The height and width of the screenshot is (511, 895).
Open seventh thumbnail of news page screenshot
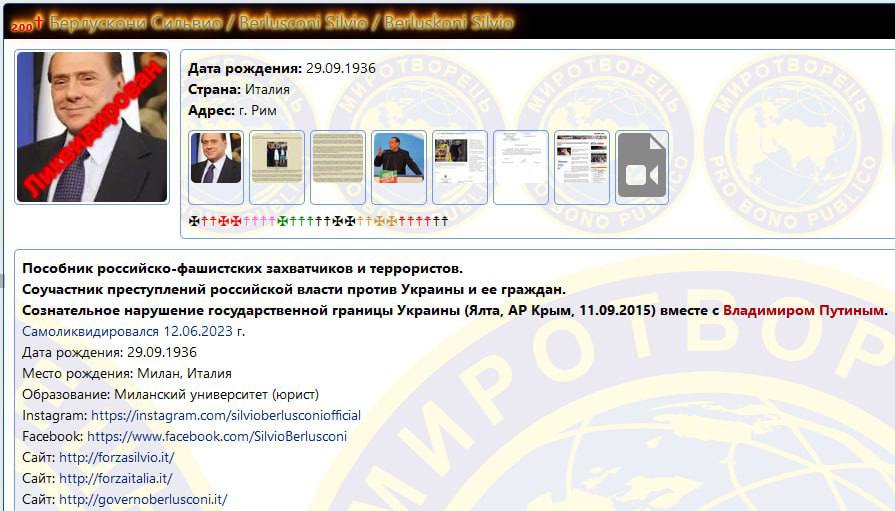click(x=582, y=167)
